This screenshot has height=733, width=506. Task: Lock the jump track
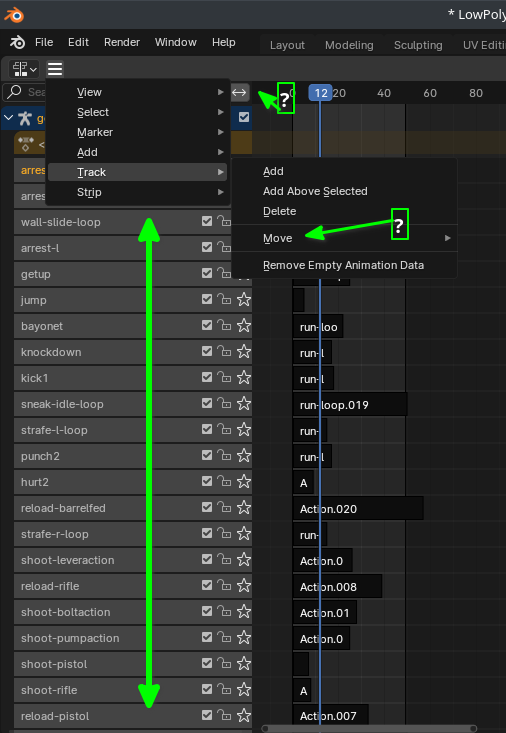click(x=225, y=299)
